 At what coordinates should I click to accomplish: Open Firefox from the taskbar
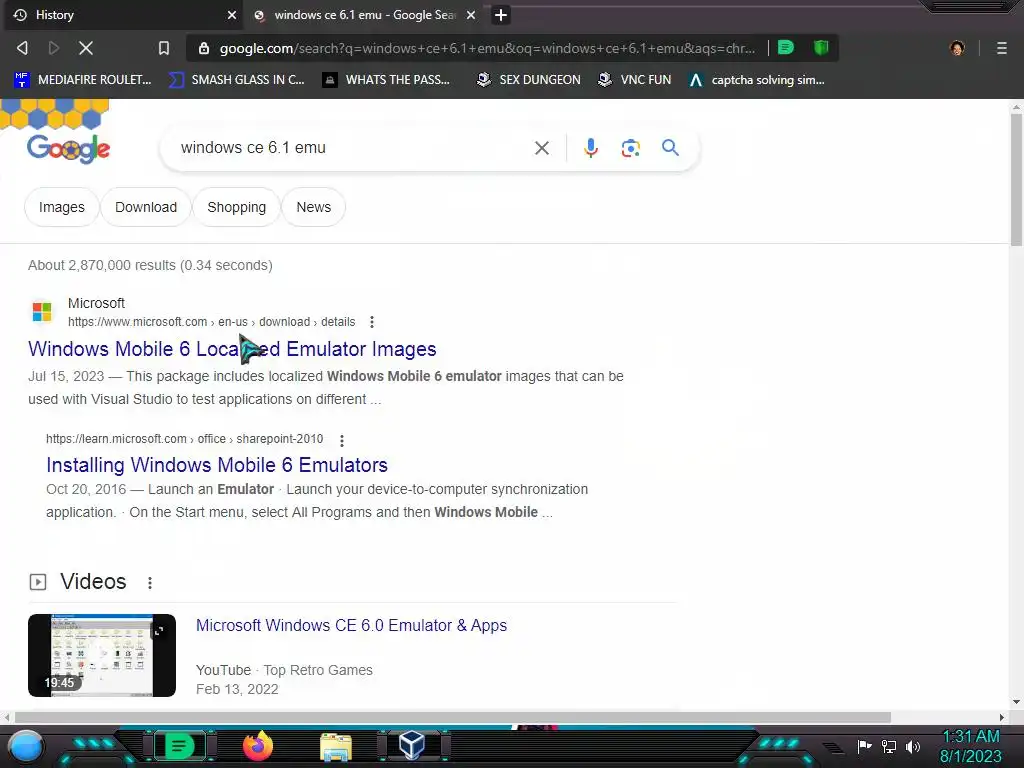pyautogui.click(x=258, y=746)
